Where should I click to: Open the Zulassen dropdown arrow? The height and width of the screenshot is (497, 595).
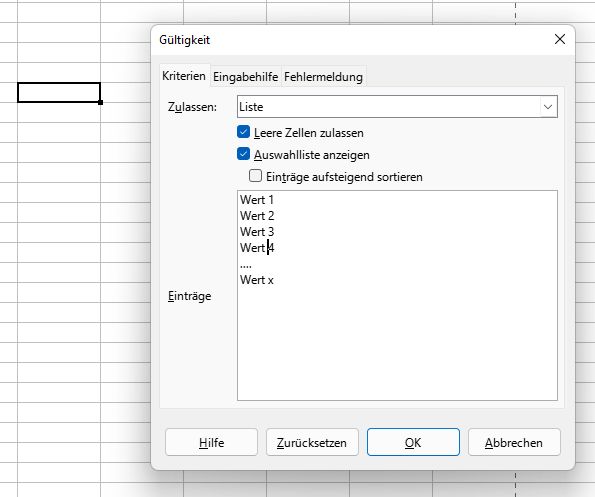tap(548, 107)
